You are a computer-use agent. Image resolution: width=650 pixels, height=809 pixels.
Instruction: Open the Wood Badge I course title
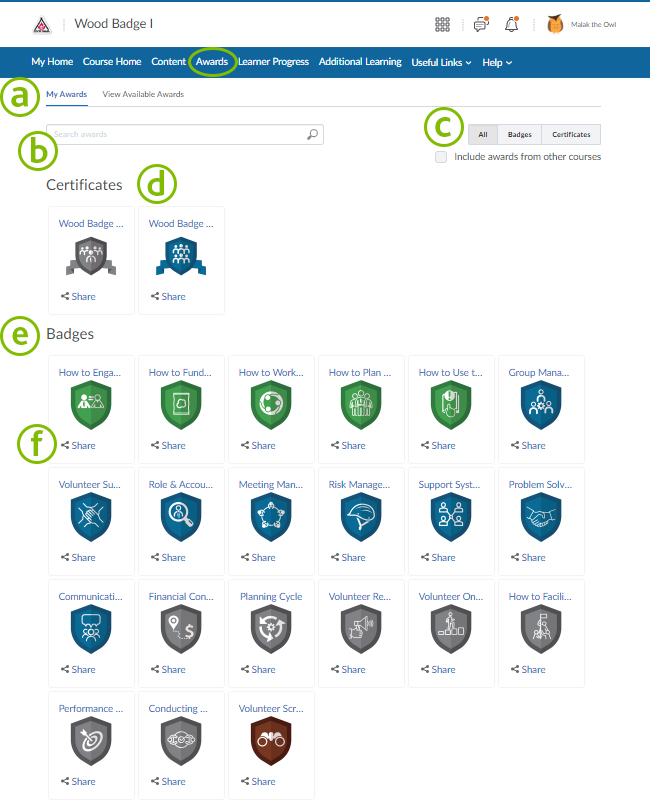click(113, 24)
